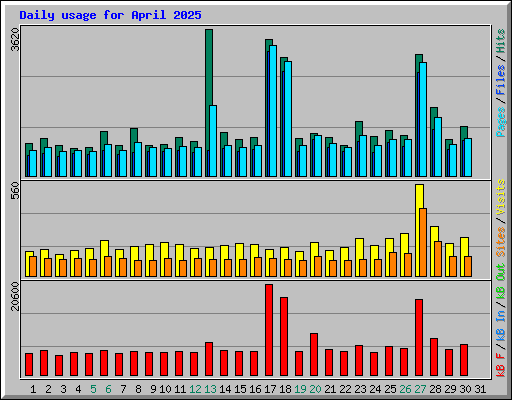The width and height of the screenshot is (512, 400).
Task: Select the cyan pages bar for day 27
Action: (423, 119)
